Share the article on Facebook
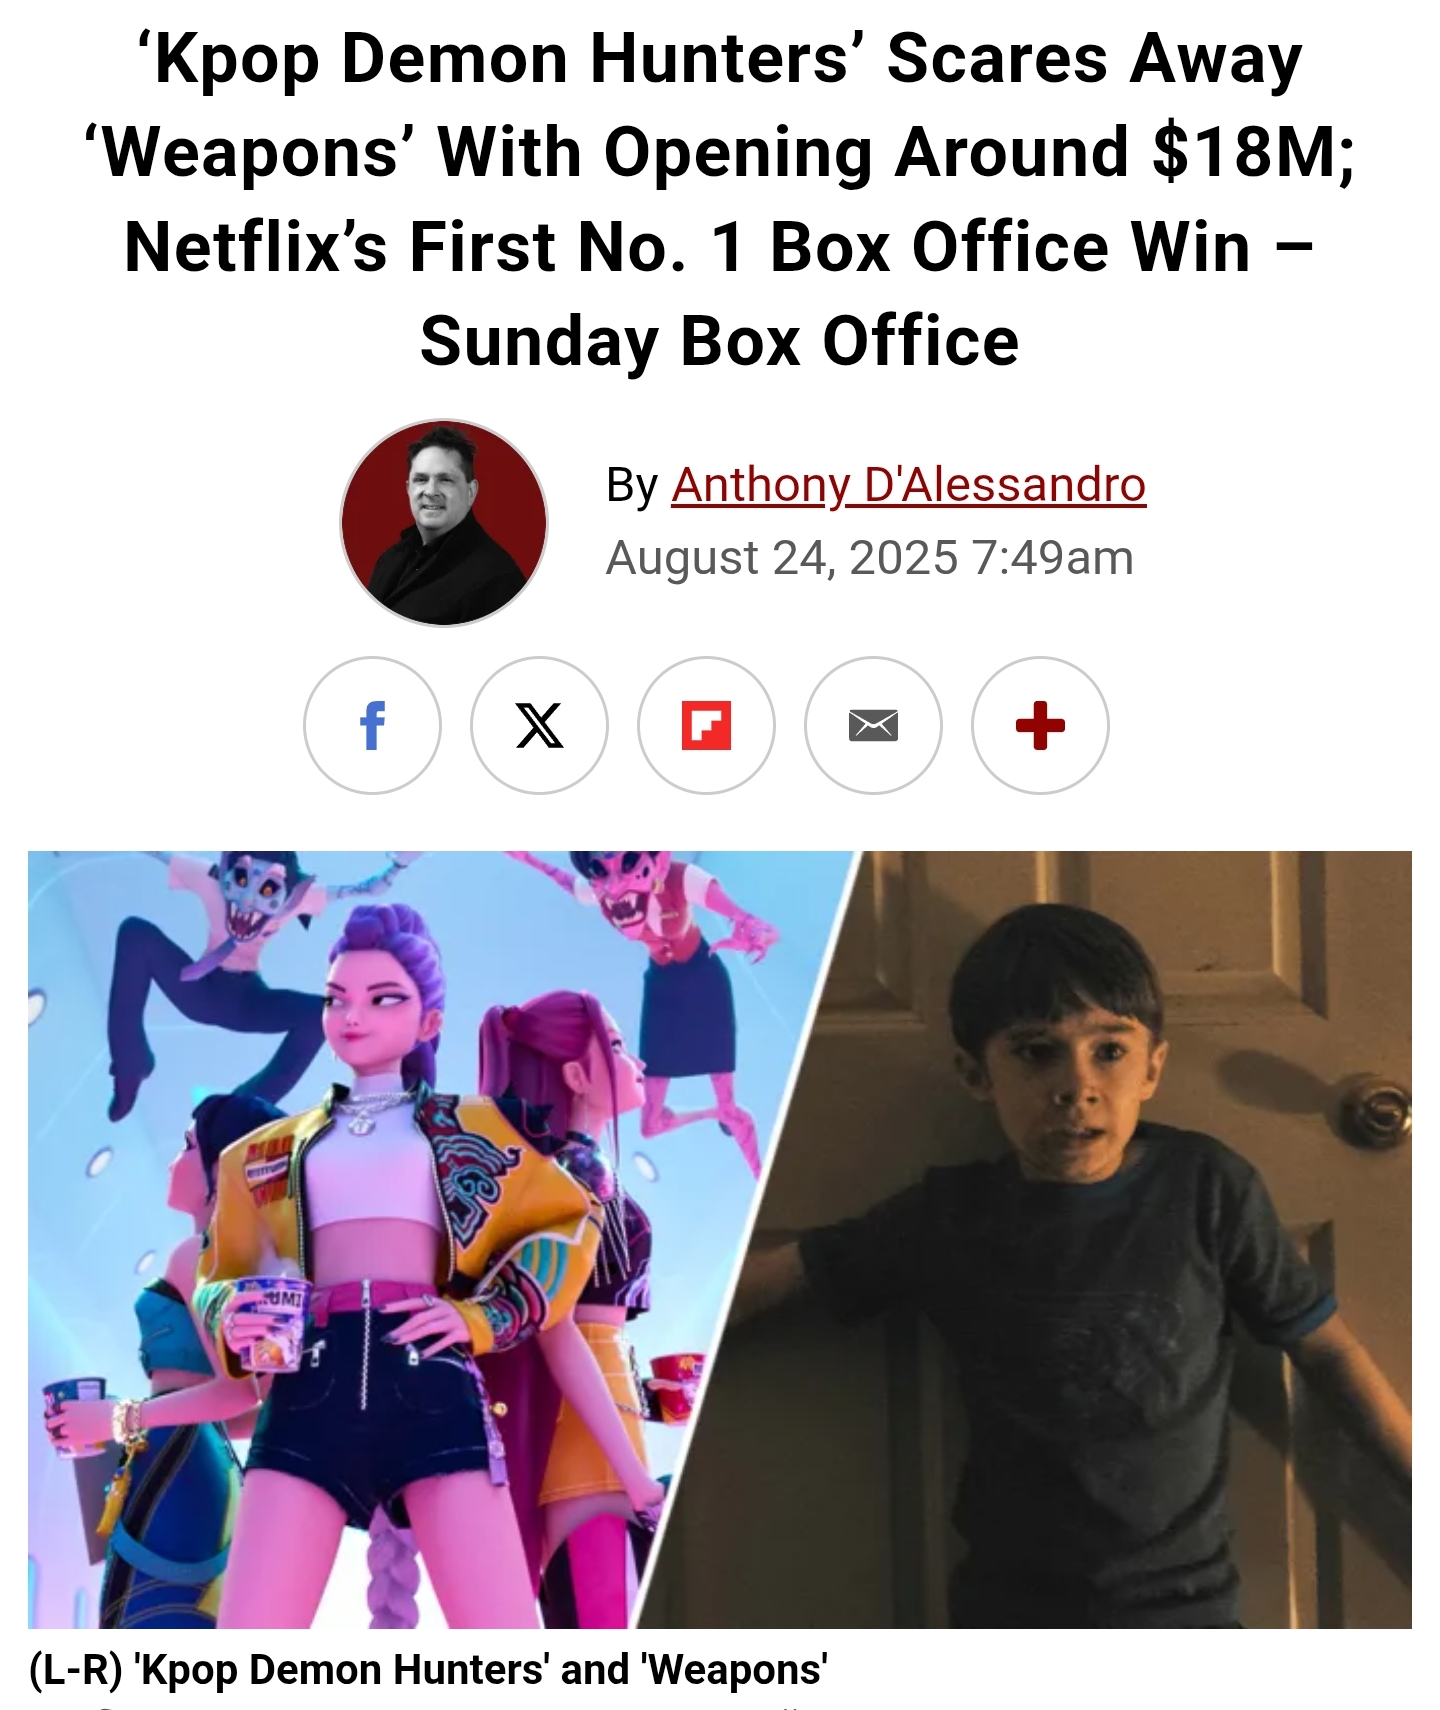The image size is (1440, 1710). click(x=372, y=725)
